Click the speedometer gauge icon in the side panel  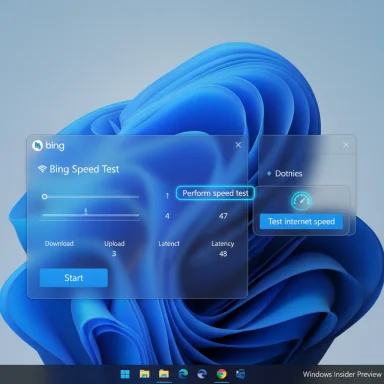pyautogui.click(x=301, y=201)
